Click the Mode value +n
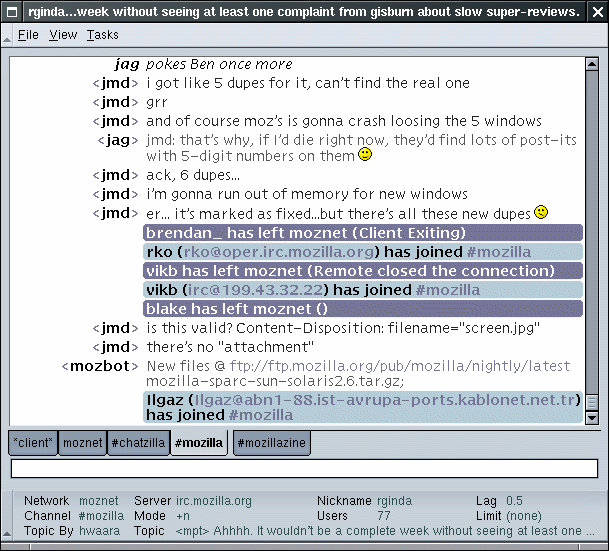The width and height of the screenshot is (609, 551). pyautogui.click(x=183, y=516)
